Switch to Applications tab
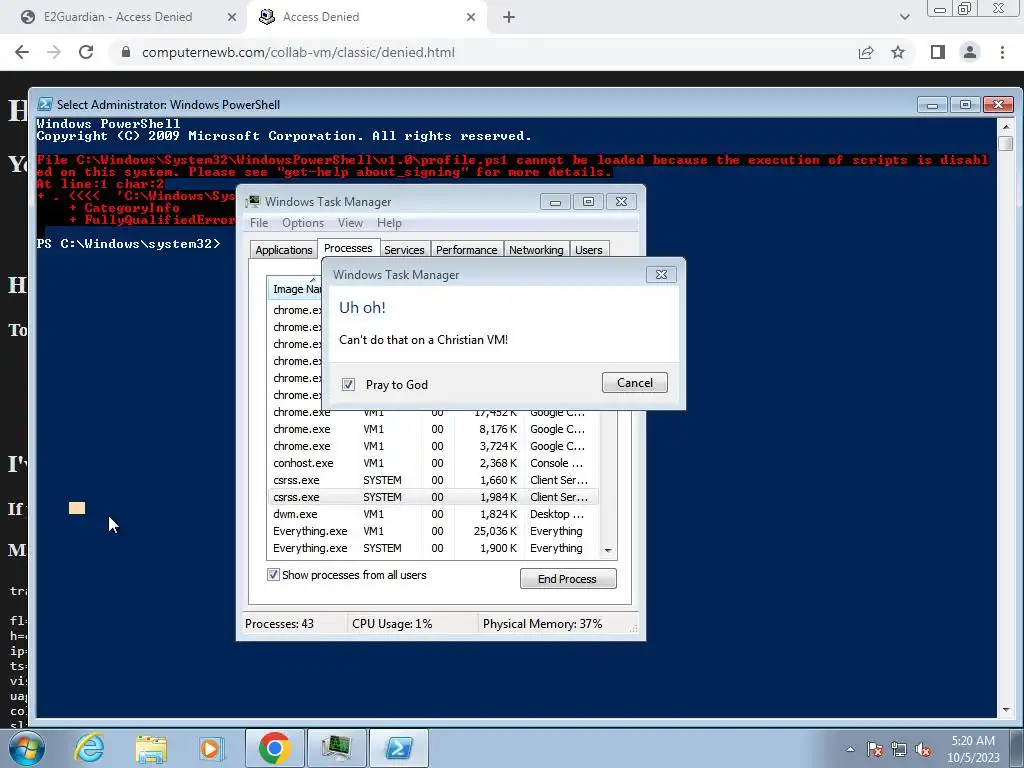The height and width of the screenshot is (768, 1024). tap(283, 250)
